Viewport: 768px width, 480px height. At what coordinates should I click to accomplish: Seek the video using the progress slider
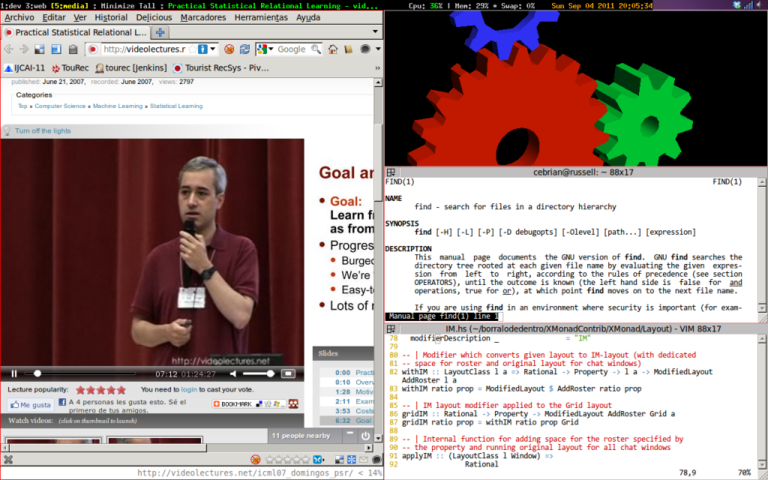80,374
